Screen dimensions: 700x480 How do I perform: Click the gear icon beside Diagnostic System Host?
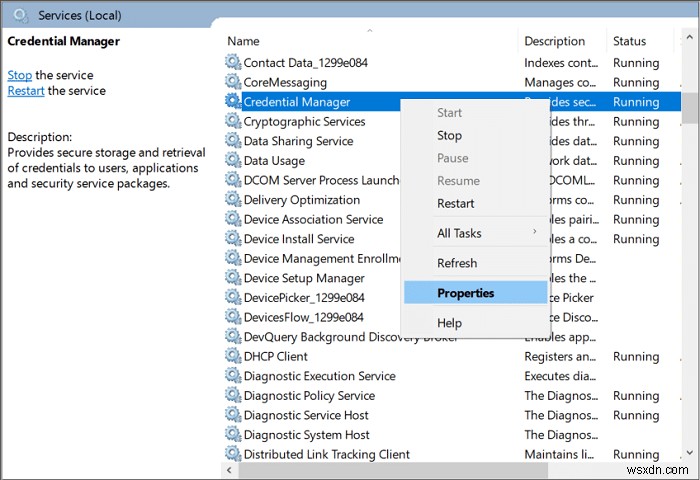tap(233, 435)
